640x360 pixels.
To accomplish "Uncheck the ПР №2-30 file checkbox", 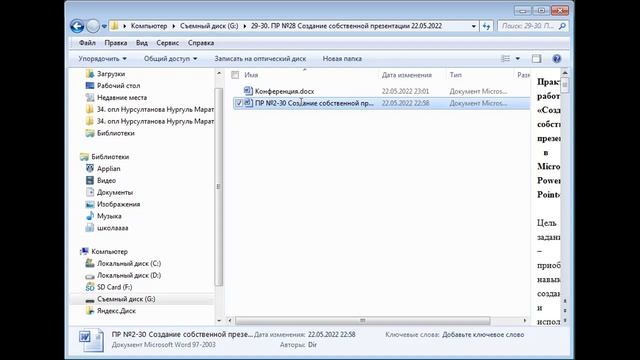I will point(239,103).
